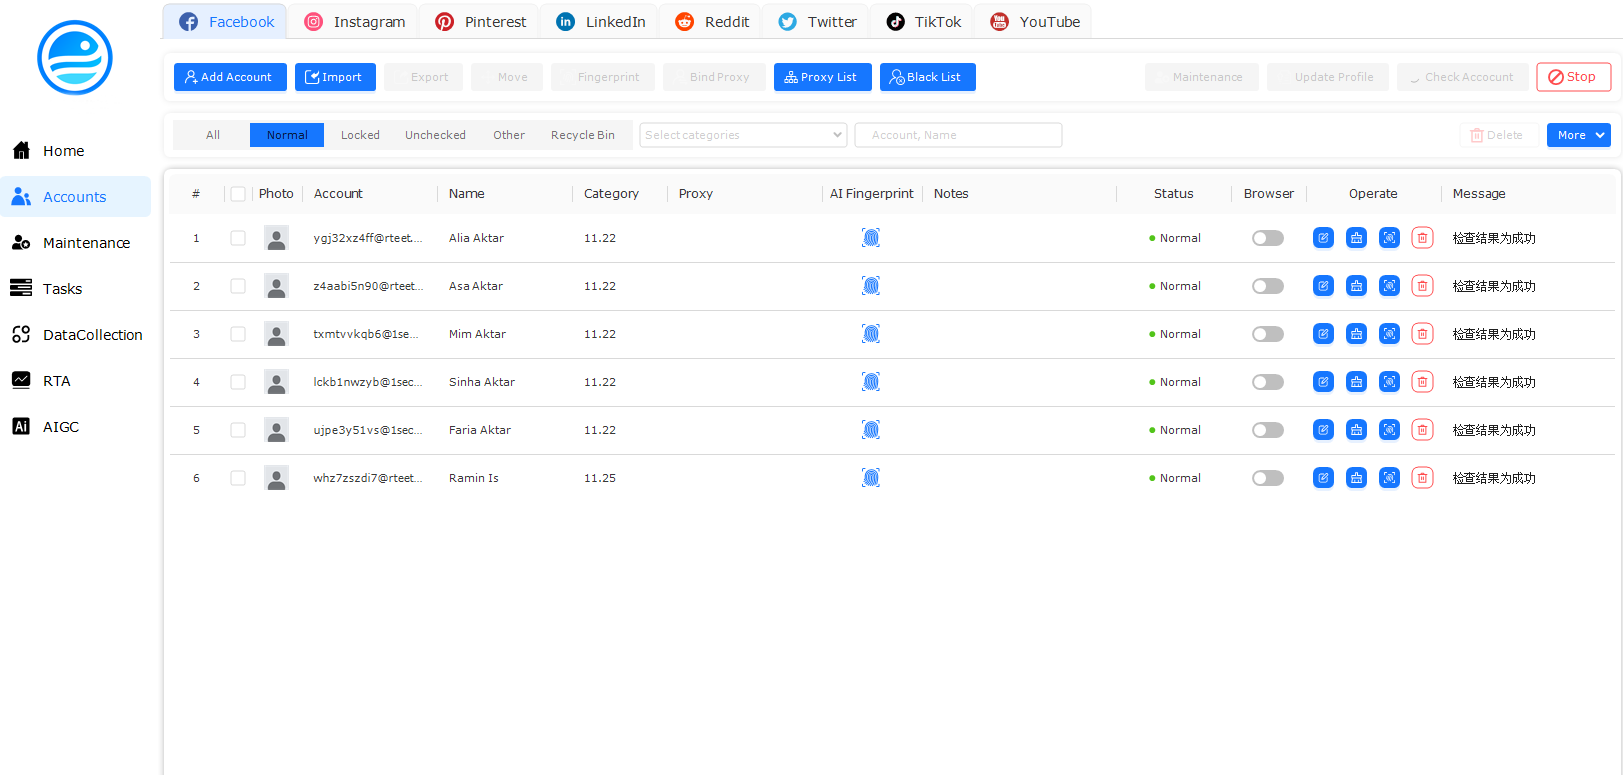Open DataCollection in the sidebar
This screenshot has height=775, width=1623.
(x=75, y=335)
